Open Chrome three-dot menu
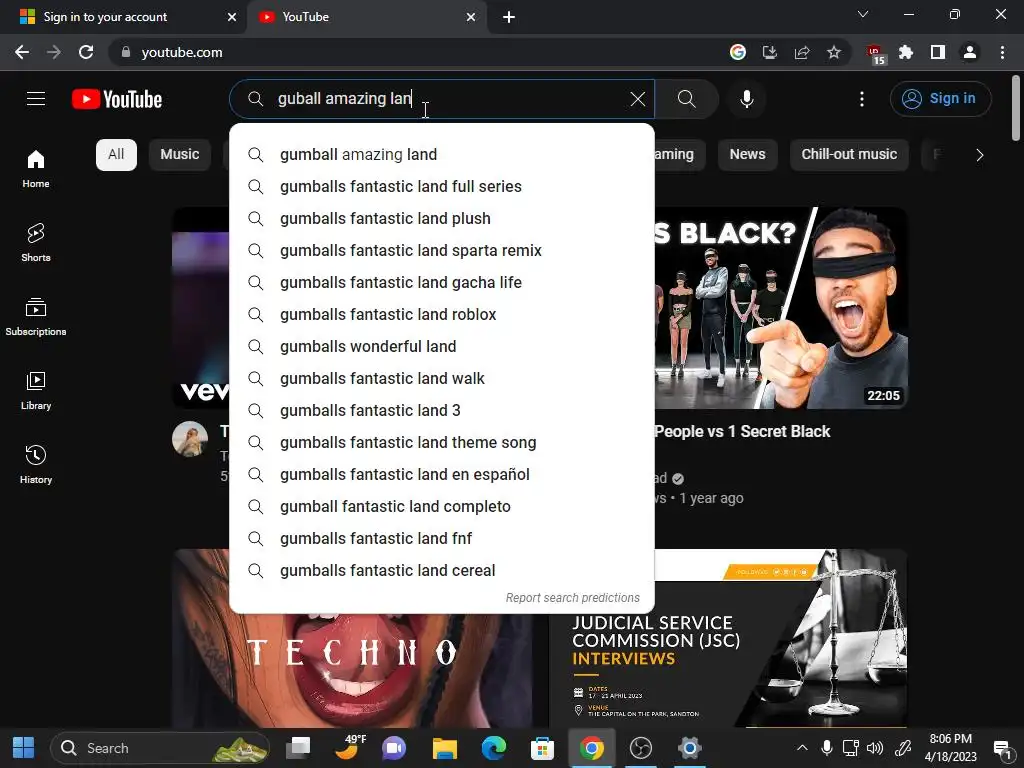1024x768 pixels. (x=1002, y=52)
